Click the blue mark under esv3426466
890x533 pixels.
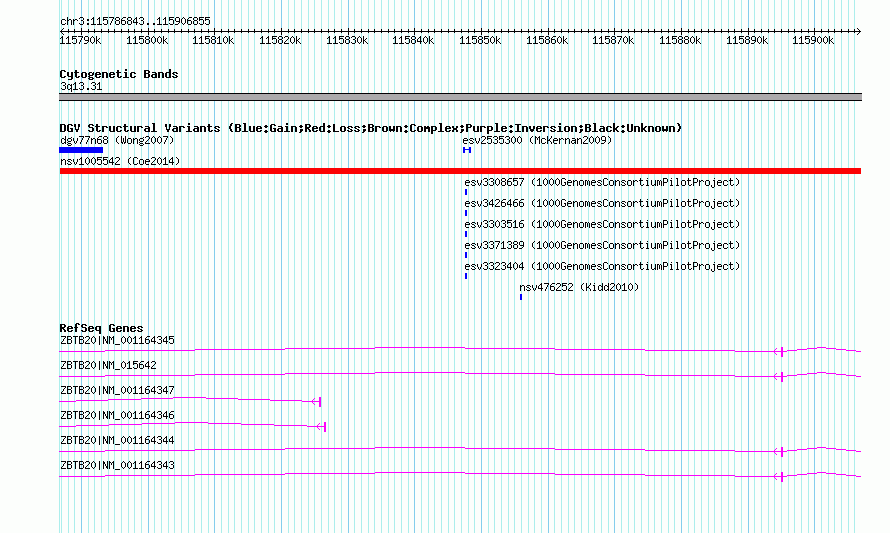[x=466, y=213]
